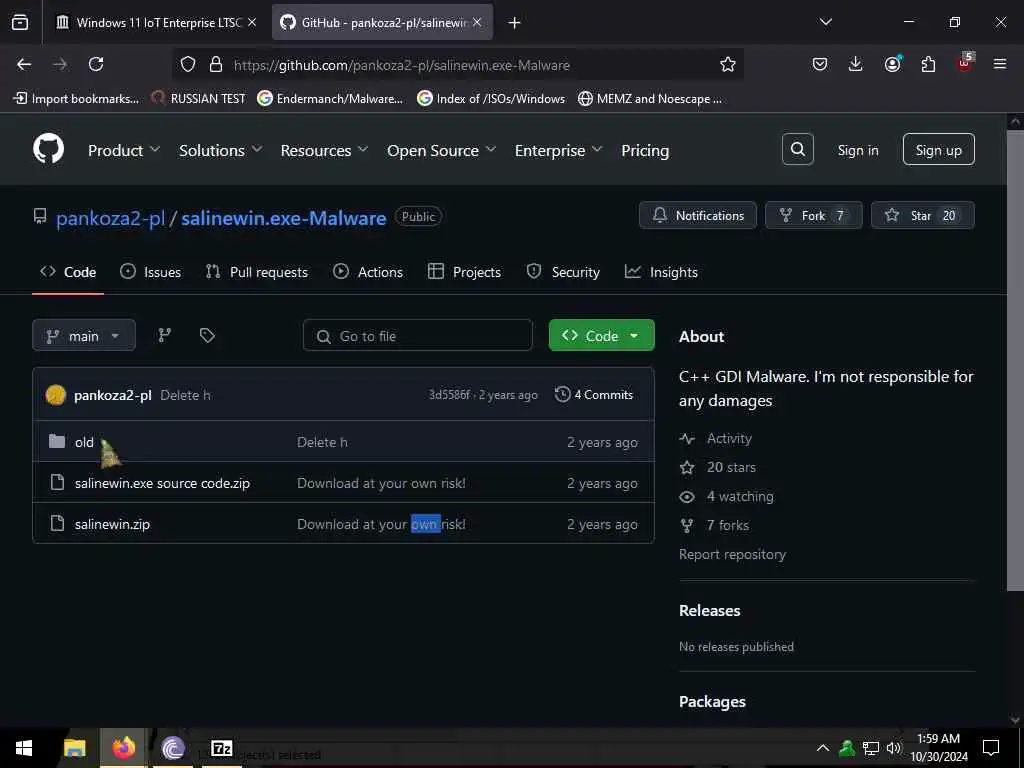The width and height of the screenshot is (1024, 768).
Task: Reload the page with refresh icon
Action: coord(96,64)
